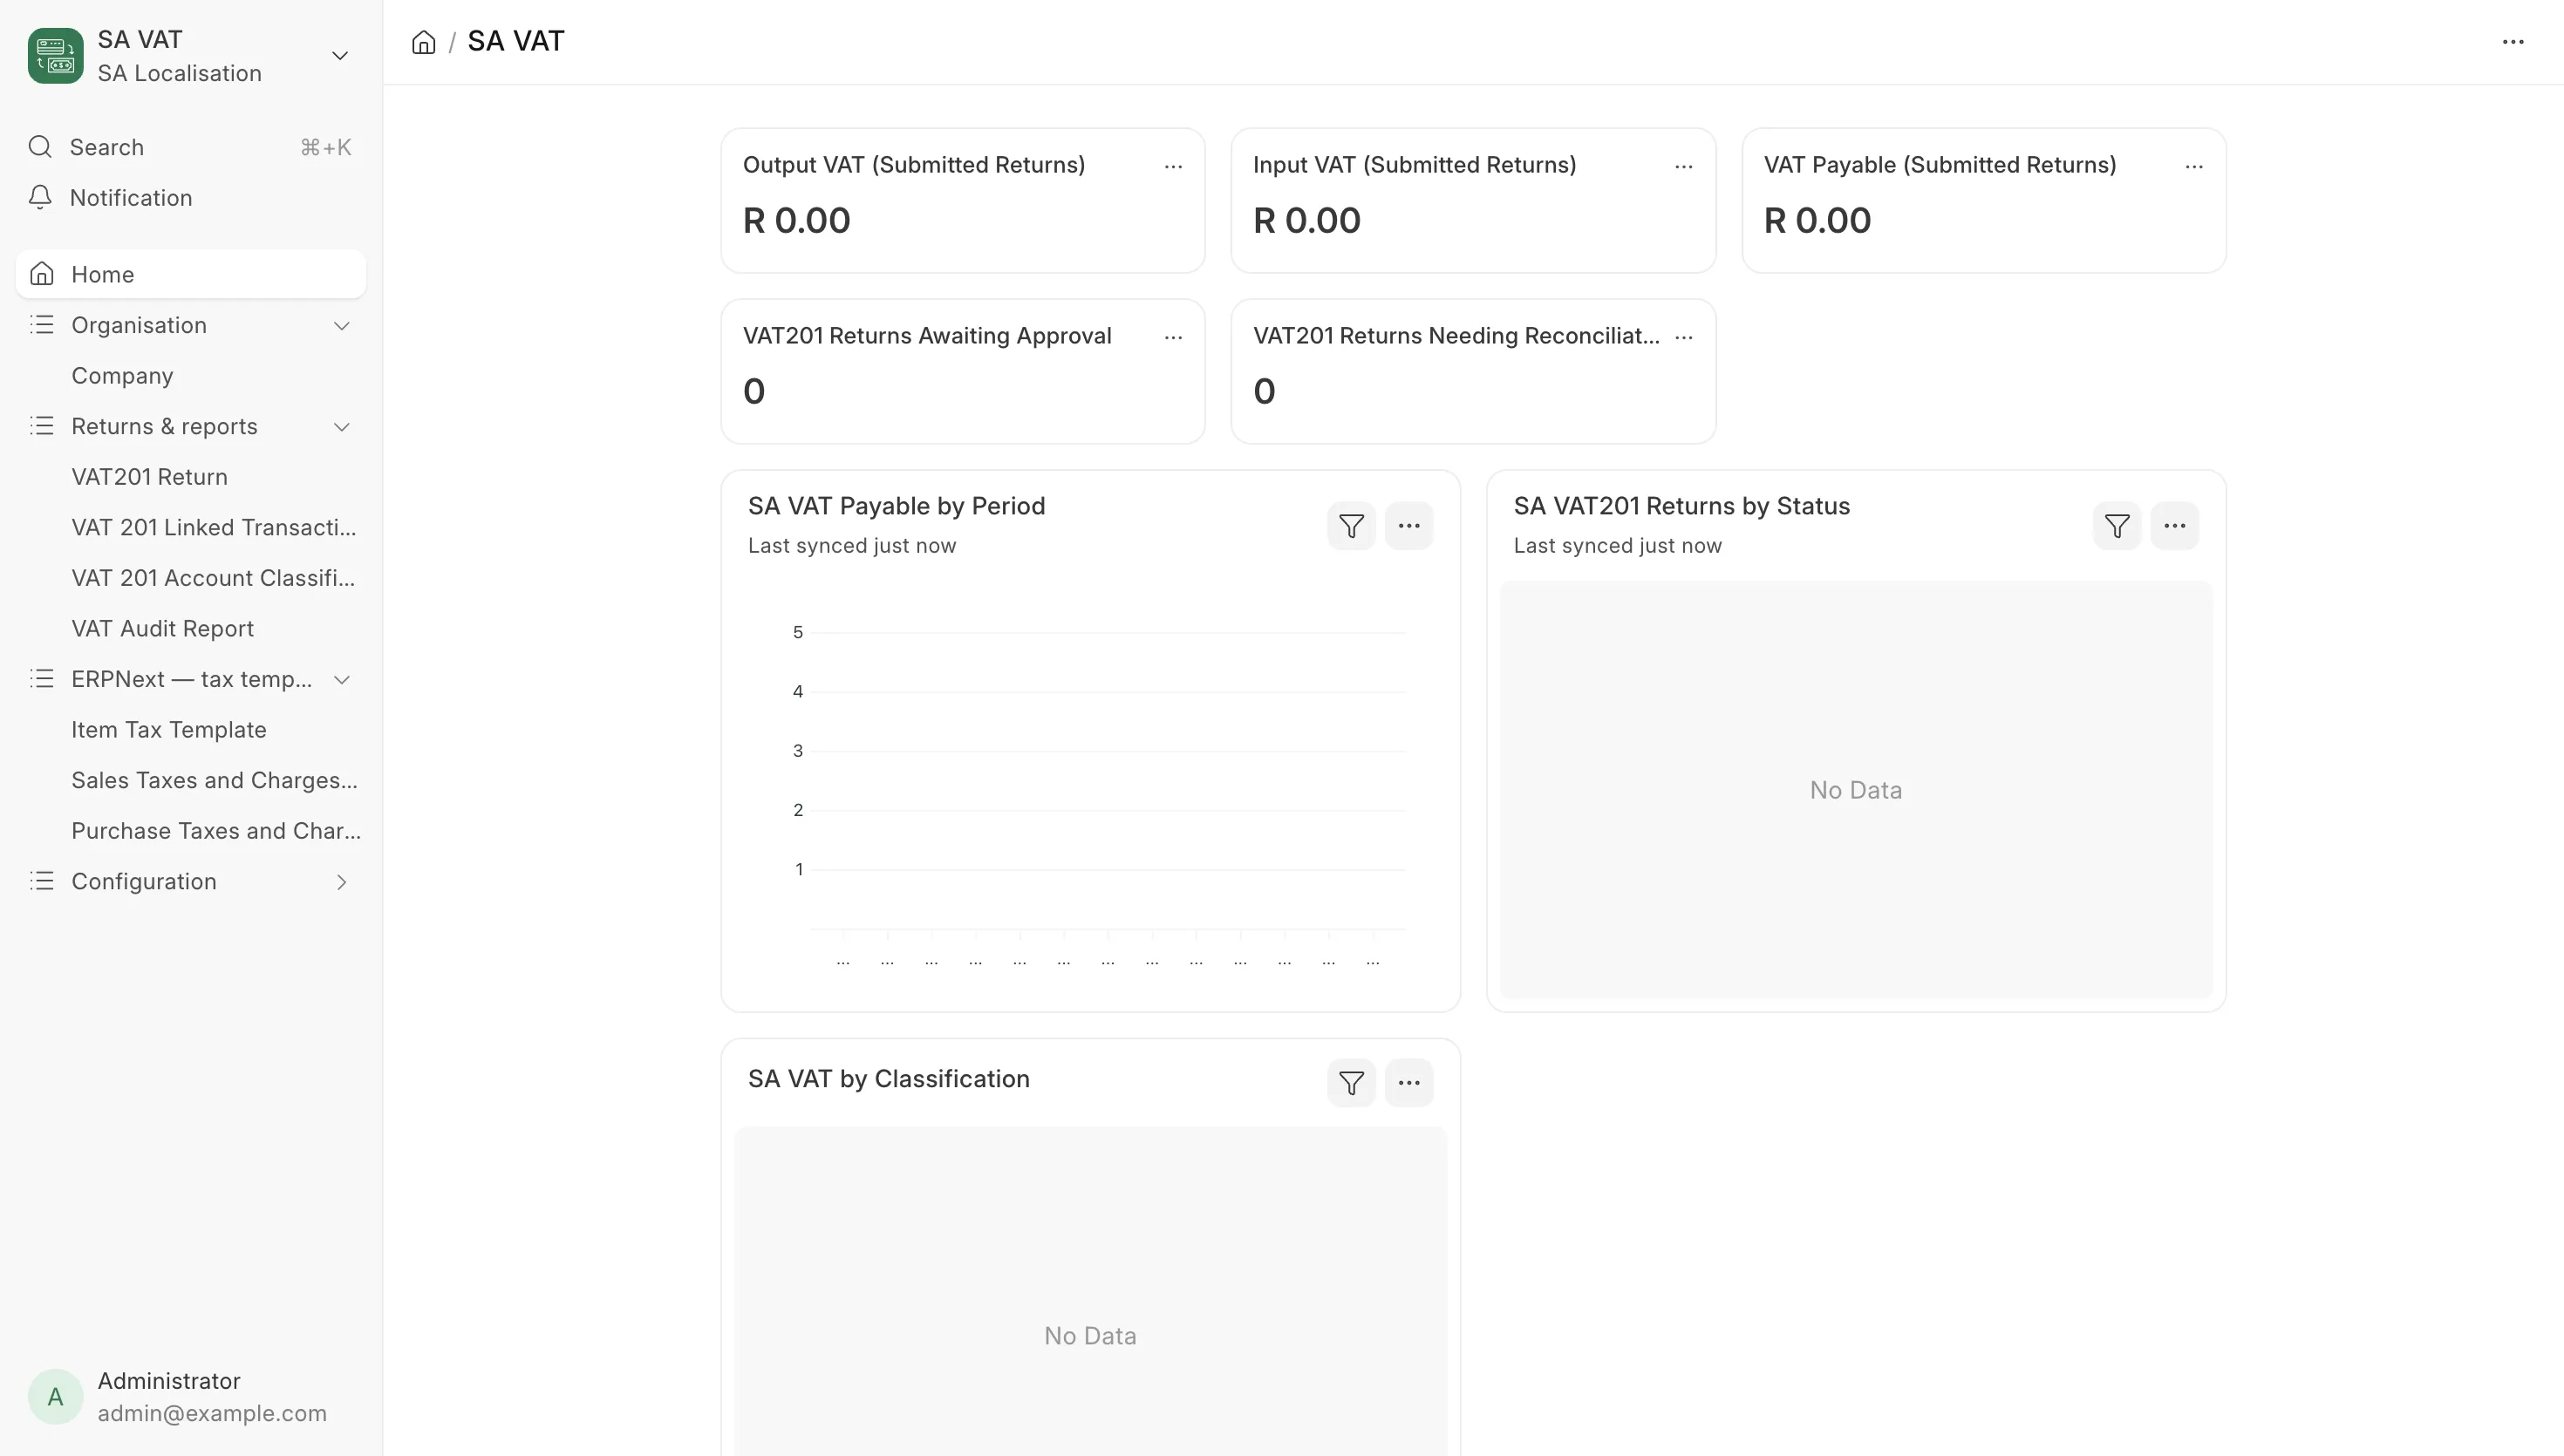Screen dimensions: 2564x1456
Task: Expand the Configuration sidebar section
Action: [x=341, y=882]
